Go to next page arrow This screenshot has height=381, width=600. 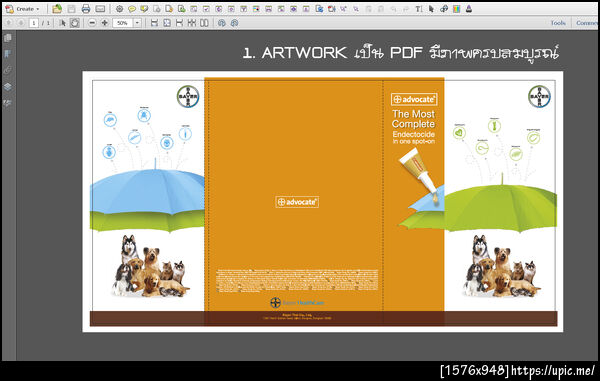tap(21, 23)
